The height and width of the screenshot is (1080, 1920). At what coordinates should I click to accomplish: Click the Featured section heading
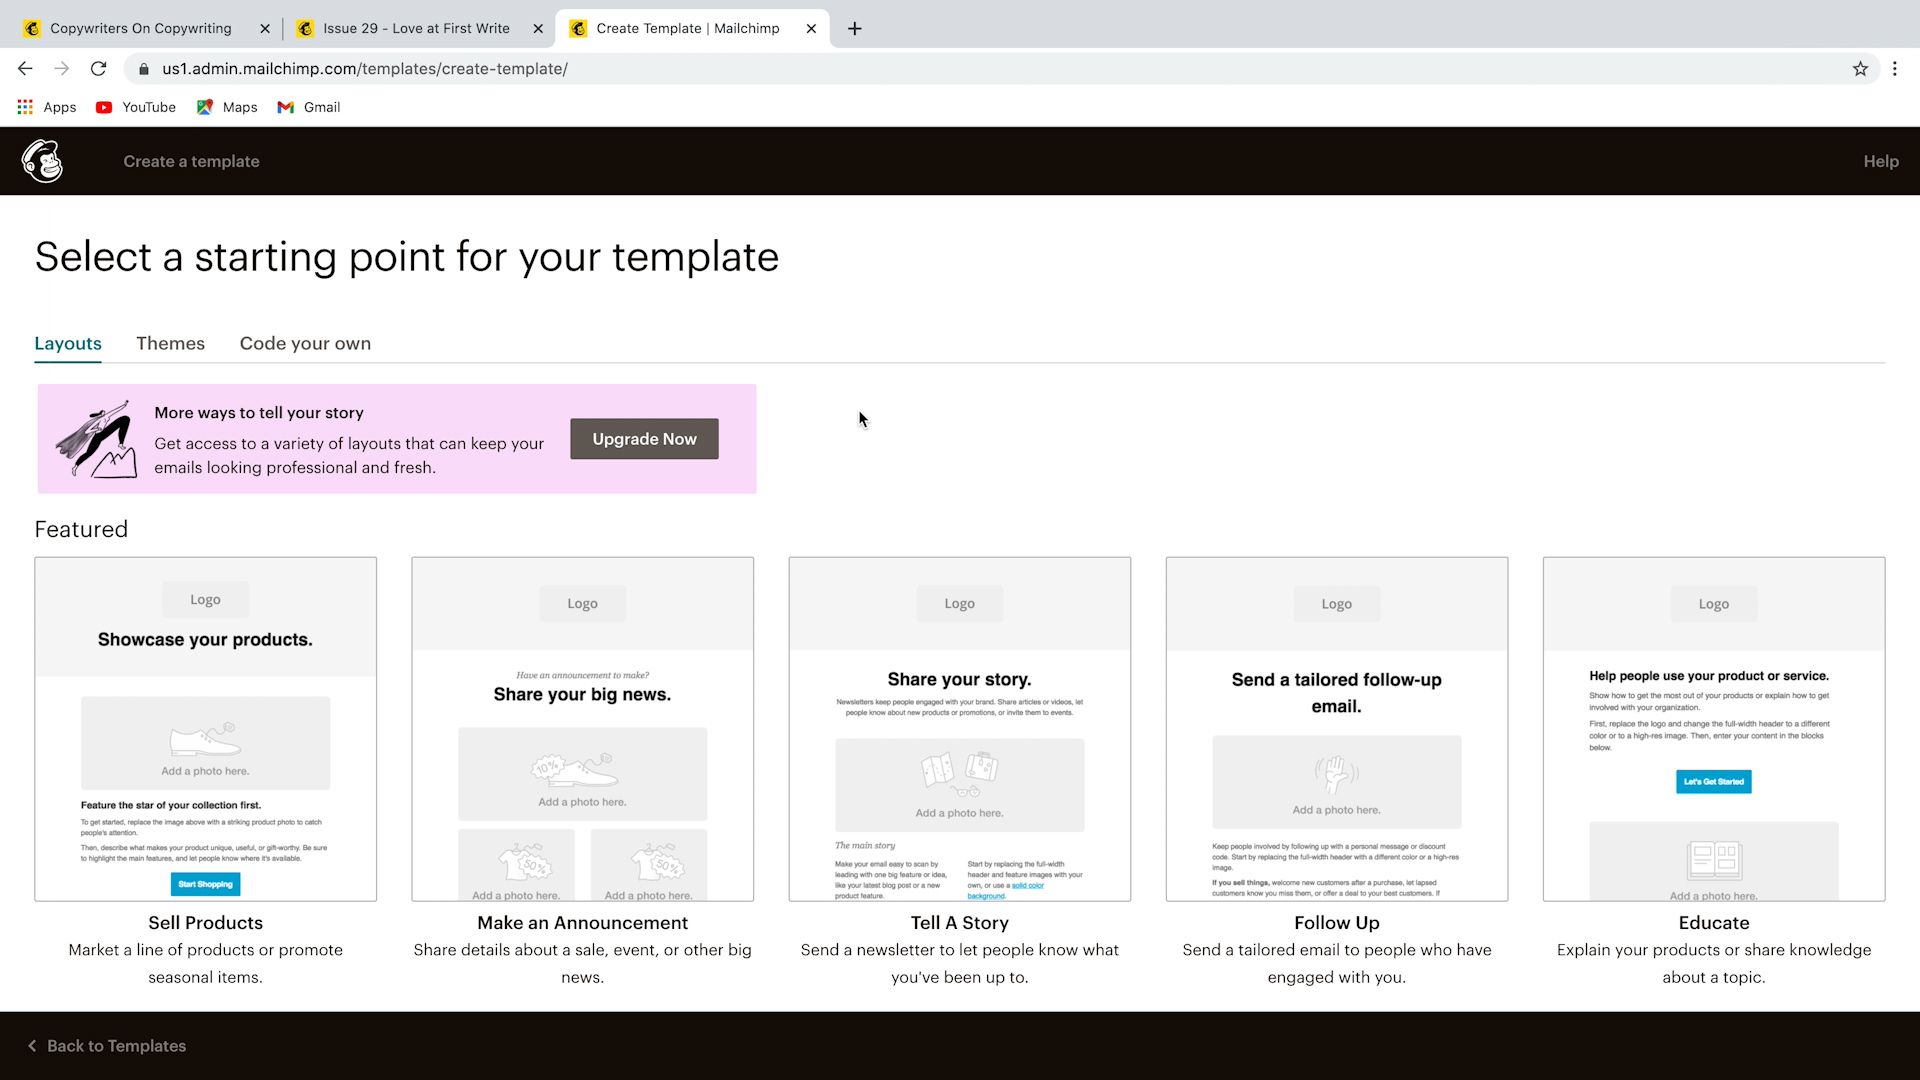point(81,529)
